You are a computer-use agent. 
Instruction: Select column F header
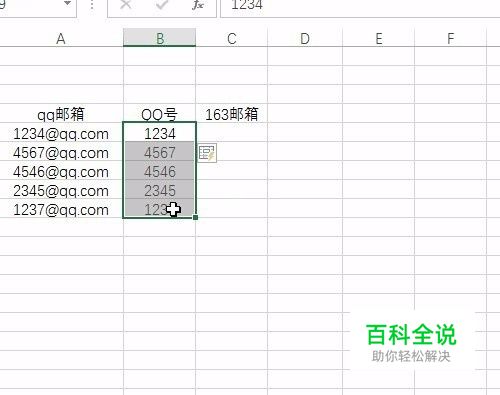[x=451, y=39]
